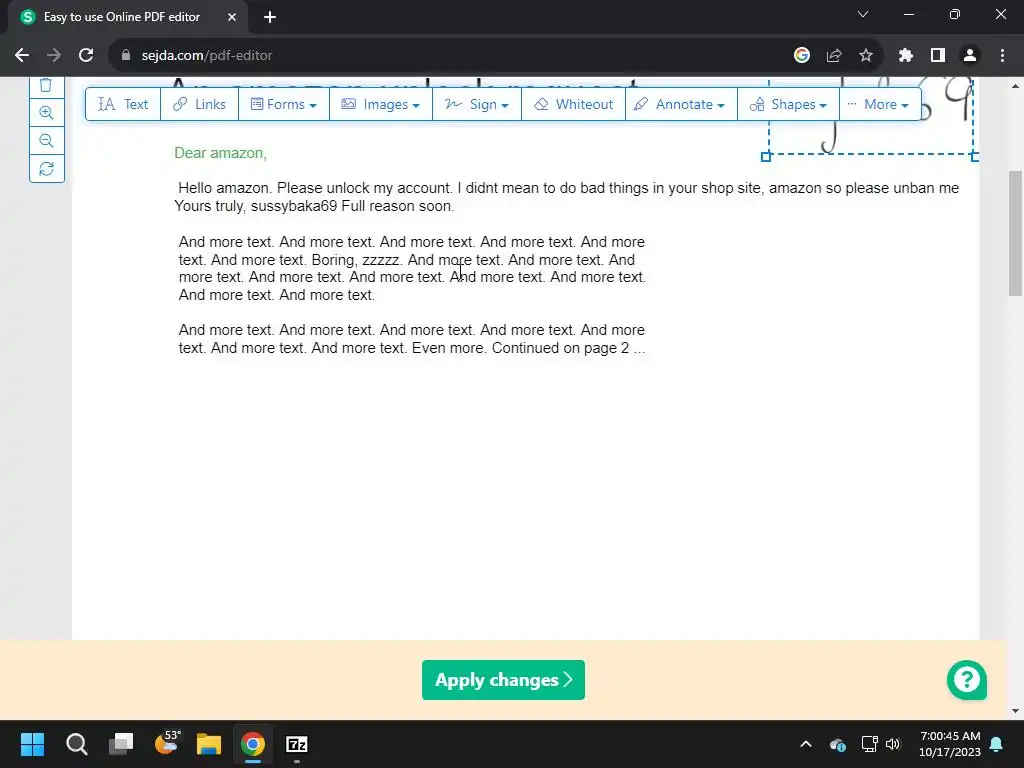Open File Explorer from the taskbar
This screenshot has height=768, width=1024.
coord(209,744)
